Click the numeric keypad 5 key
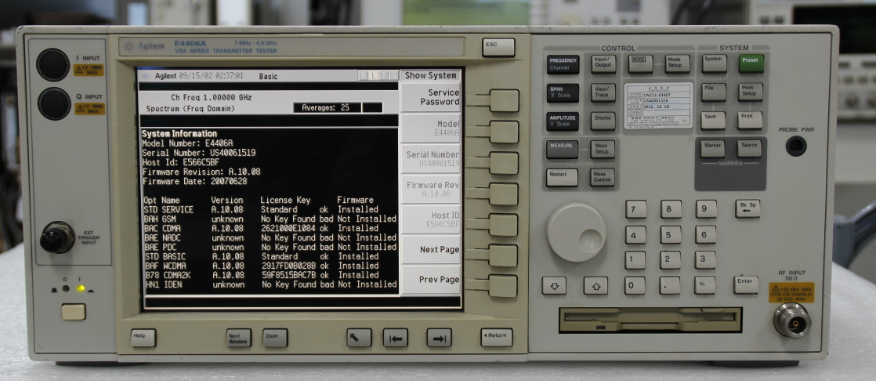876x381 pixels. (670, 235)
